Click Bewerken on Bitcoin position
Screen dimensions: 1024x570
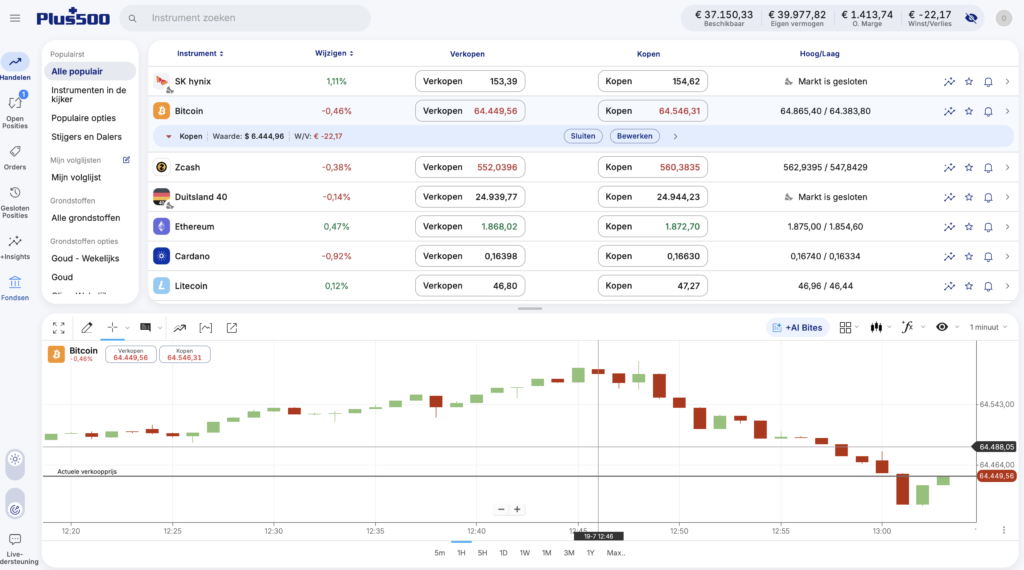634,136
